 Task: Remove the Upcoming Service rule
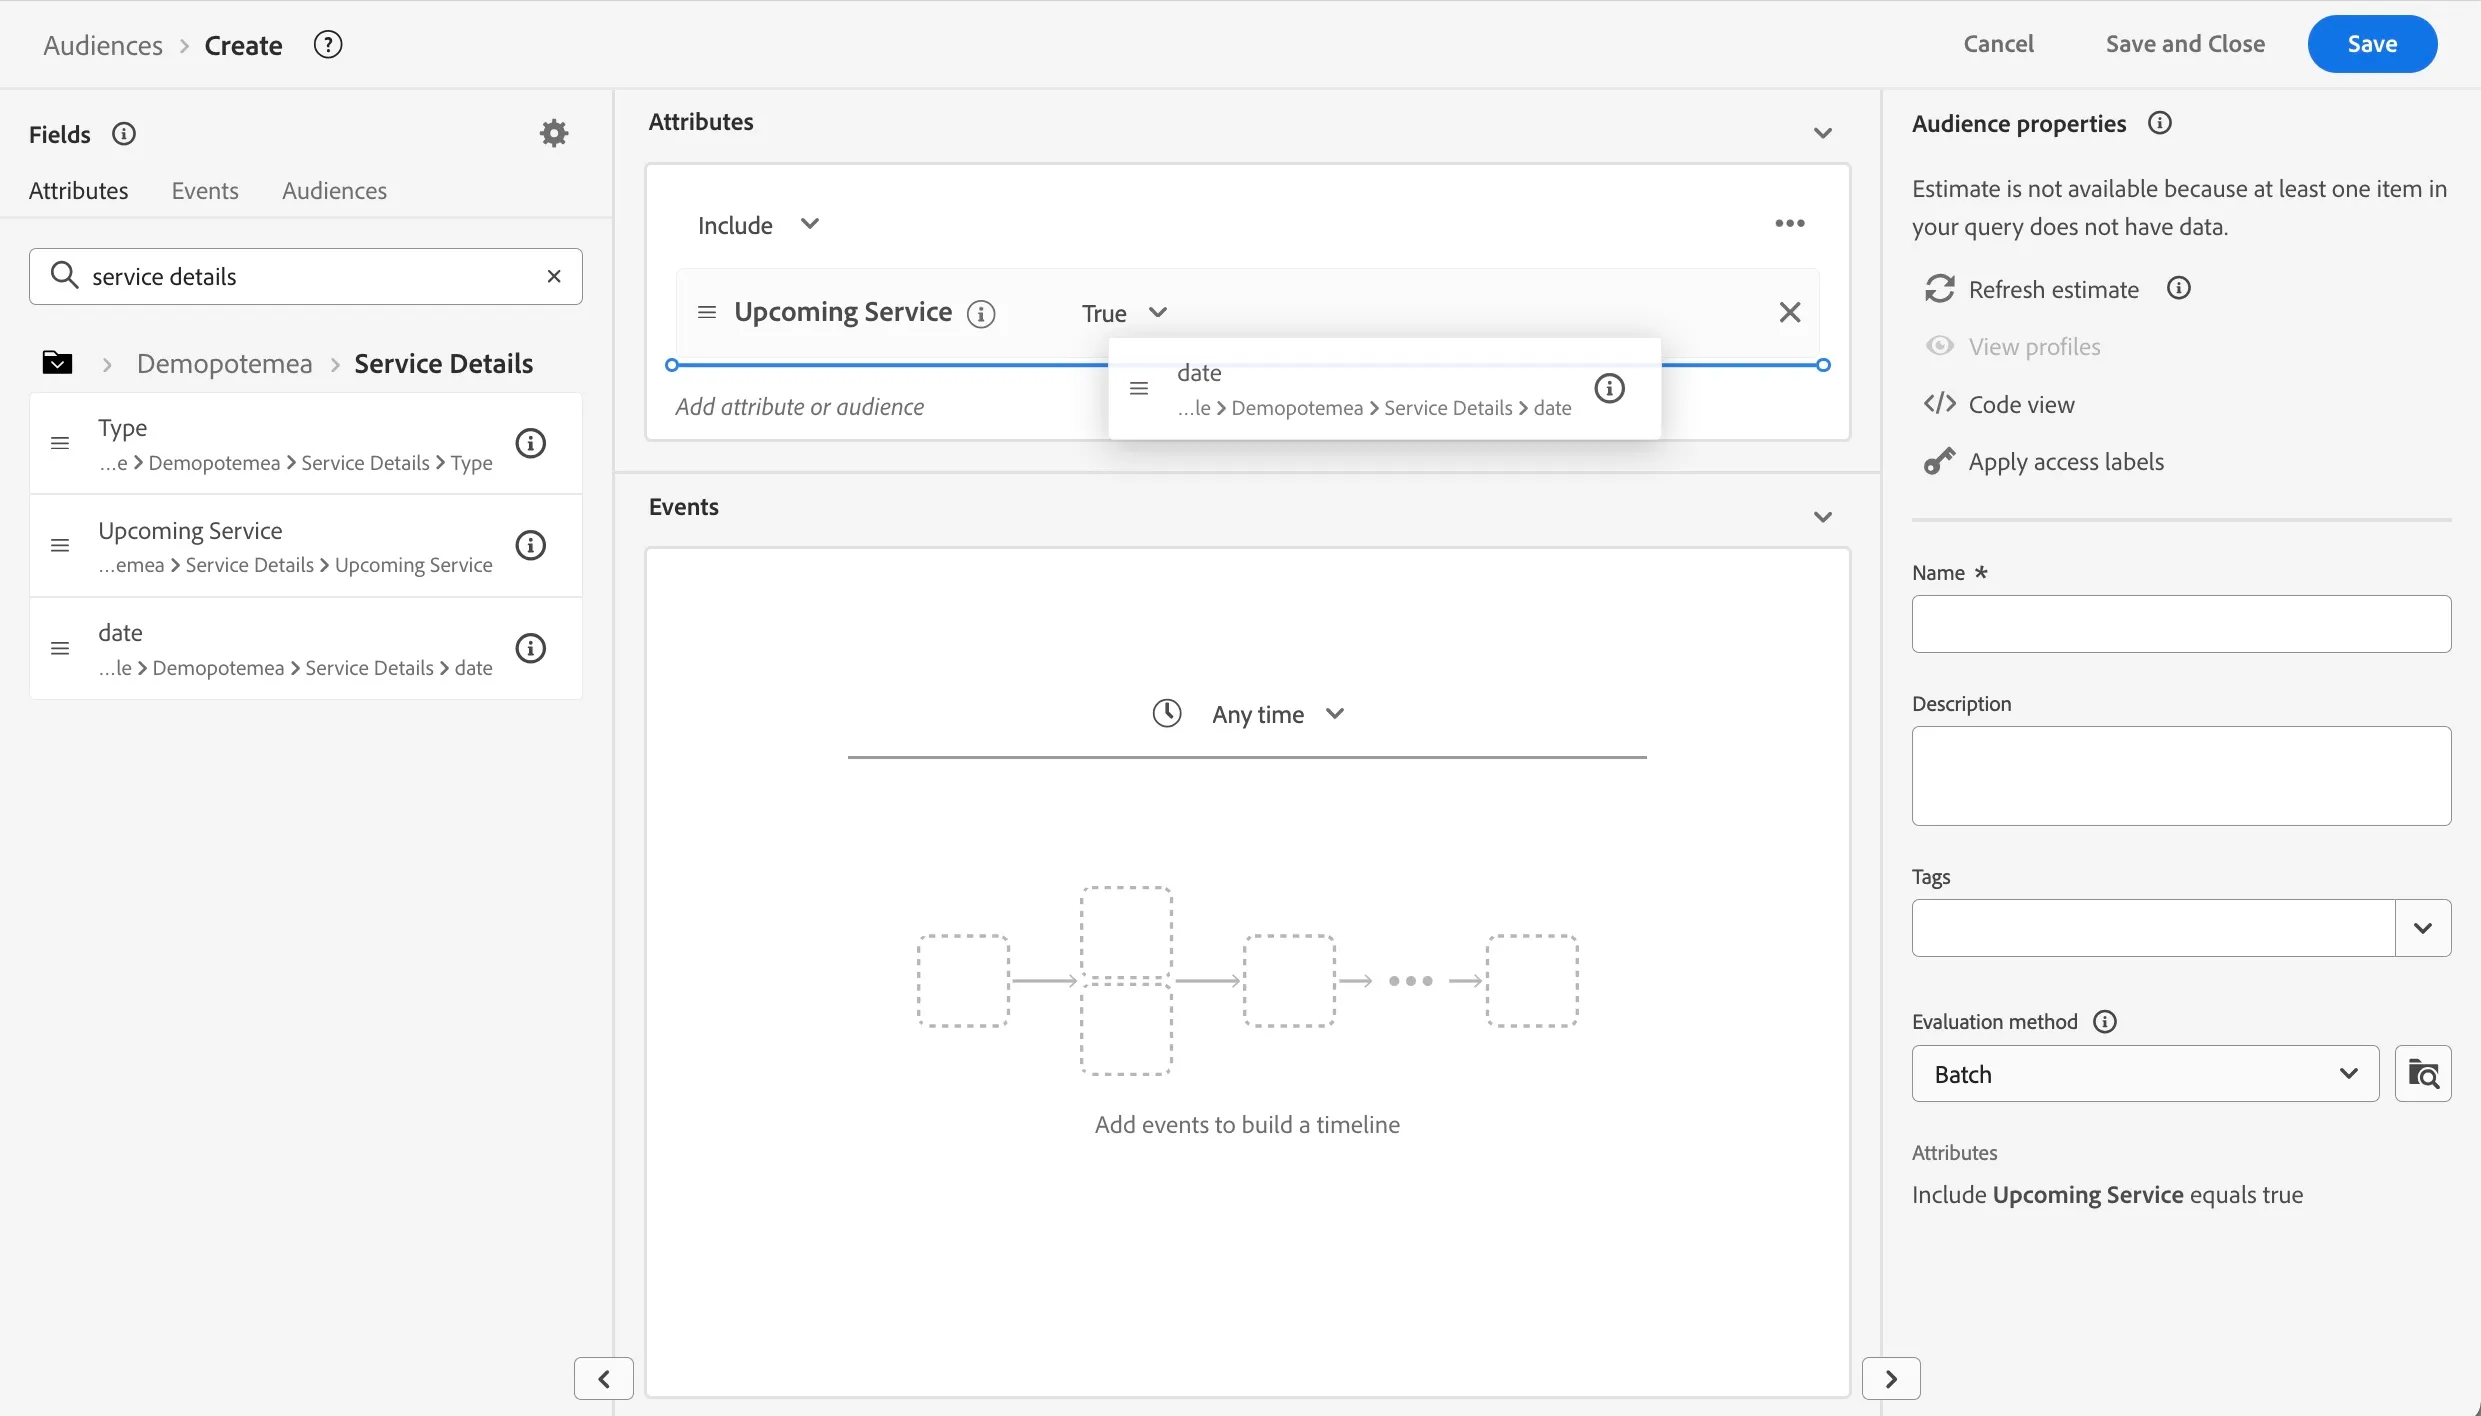point(1790,312)
